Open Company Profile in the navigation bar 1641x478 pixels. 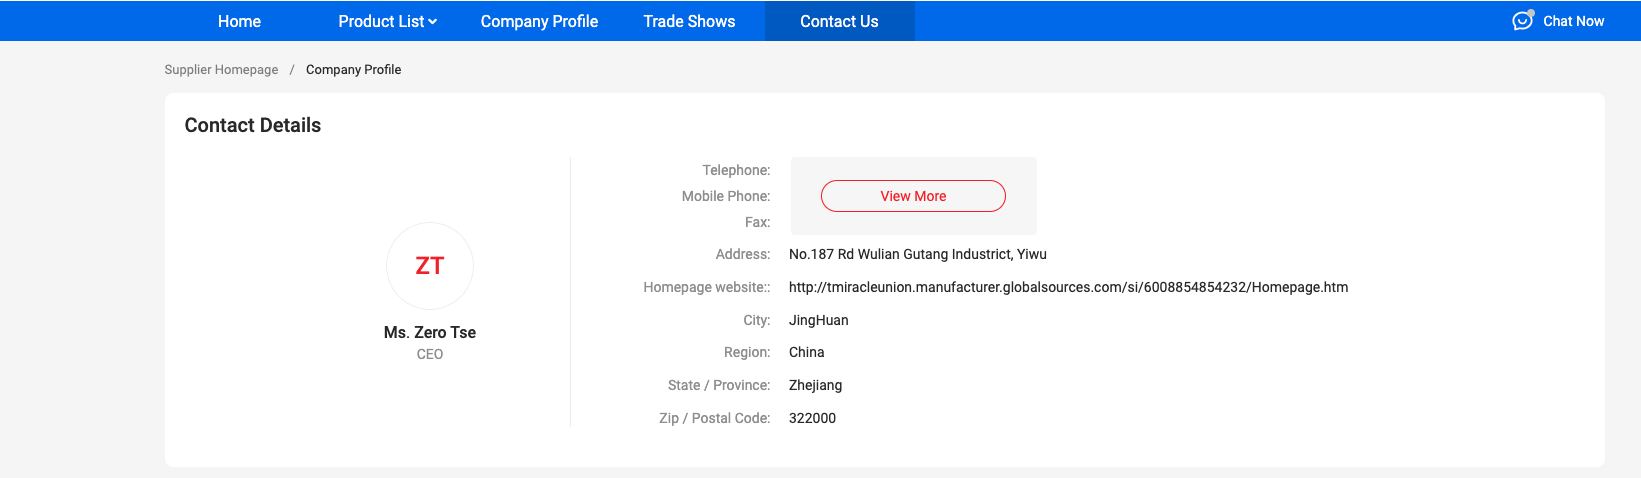[x=539, y=21]
